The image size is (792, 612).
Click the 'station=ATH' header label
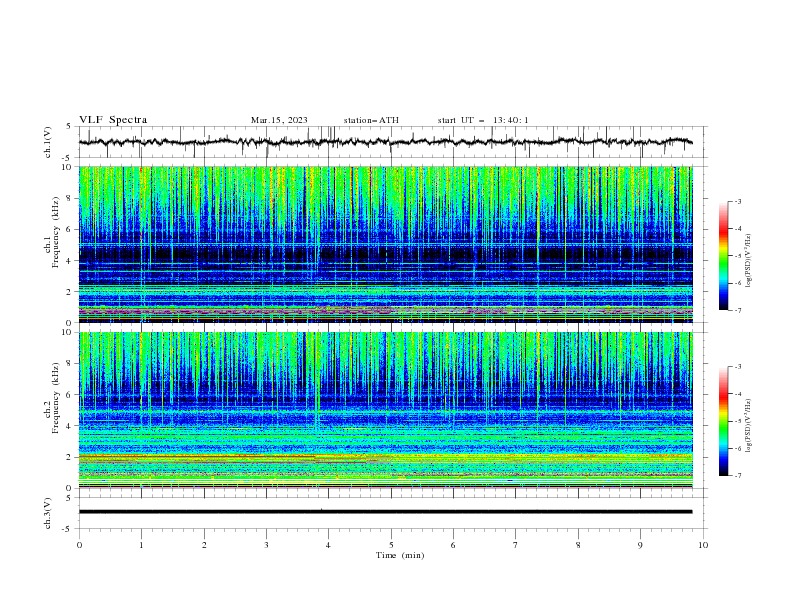(x=371, y=120)
